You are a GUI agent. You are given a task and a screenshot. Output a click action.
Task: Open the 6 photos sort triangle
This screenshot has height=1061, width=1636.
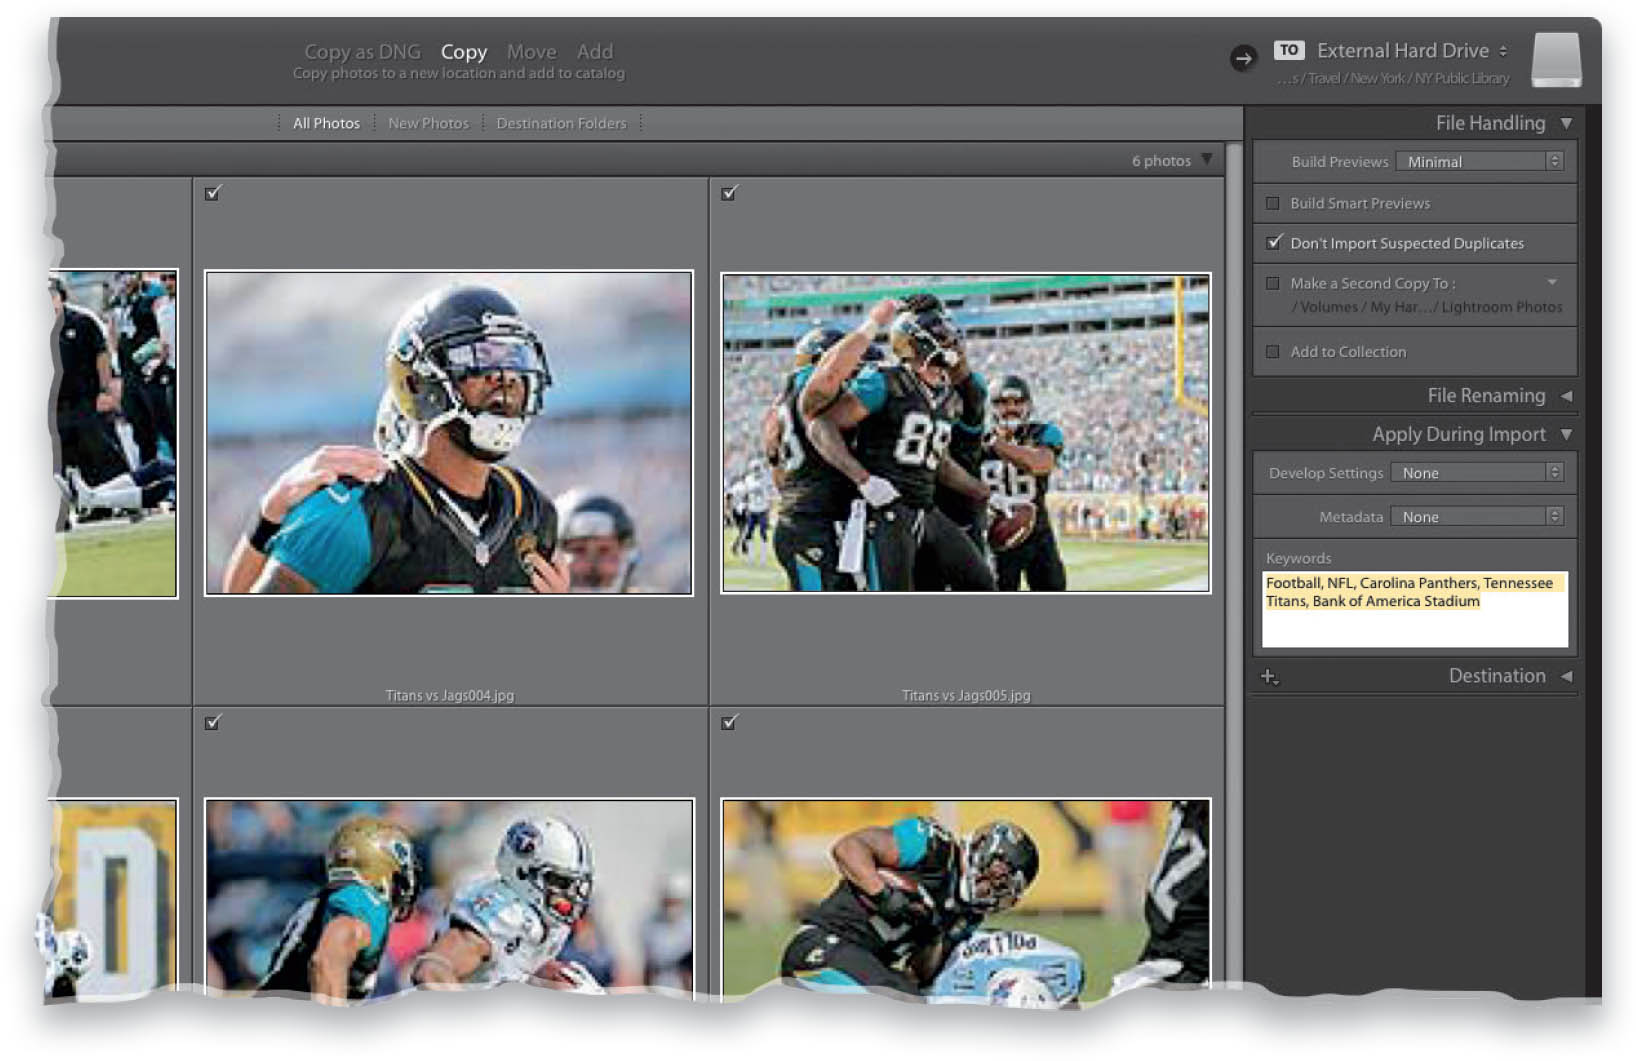[1207, 160]
